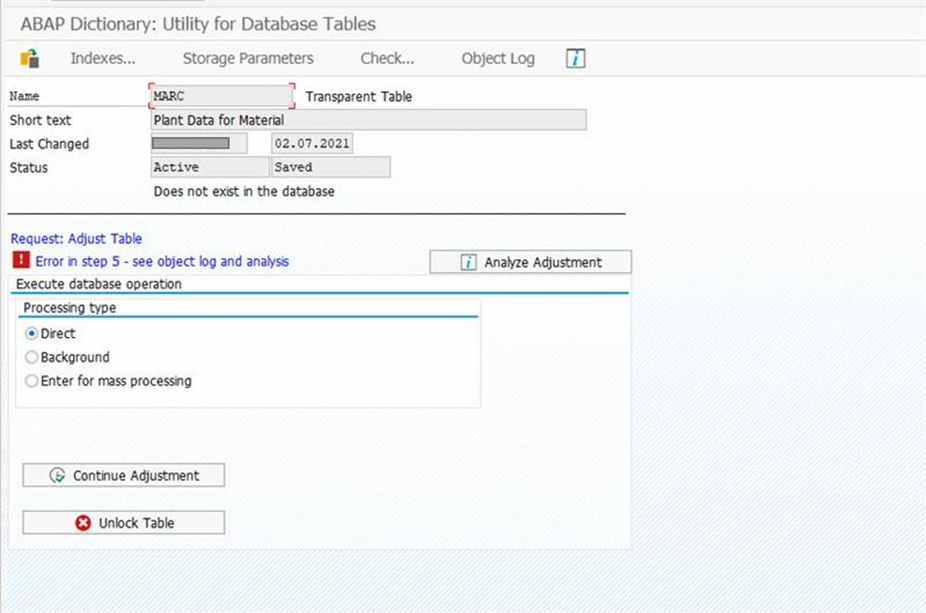Click the Display/Change lock icon
Image resolution: width=926 pixels, height=613 pixels.
tap(27, 58)
